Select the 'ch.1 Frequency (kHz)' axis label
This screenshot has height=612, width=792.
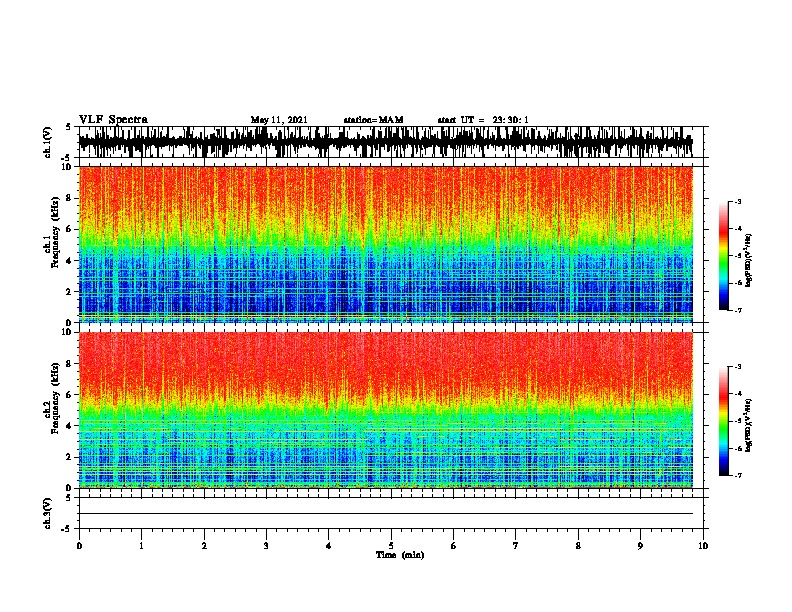tap(51, 233)
